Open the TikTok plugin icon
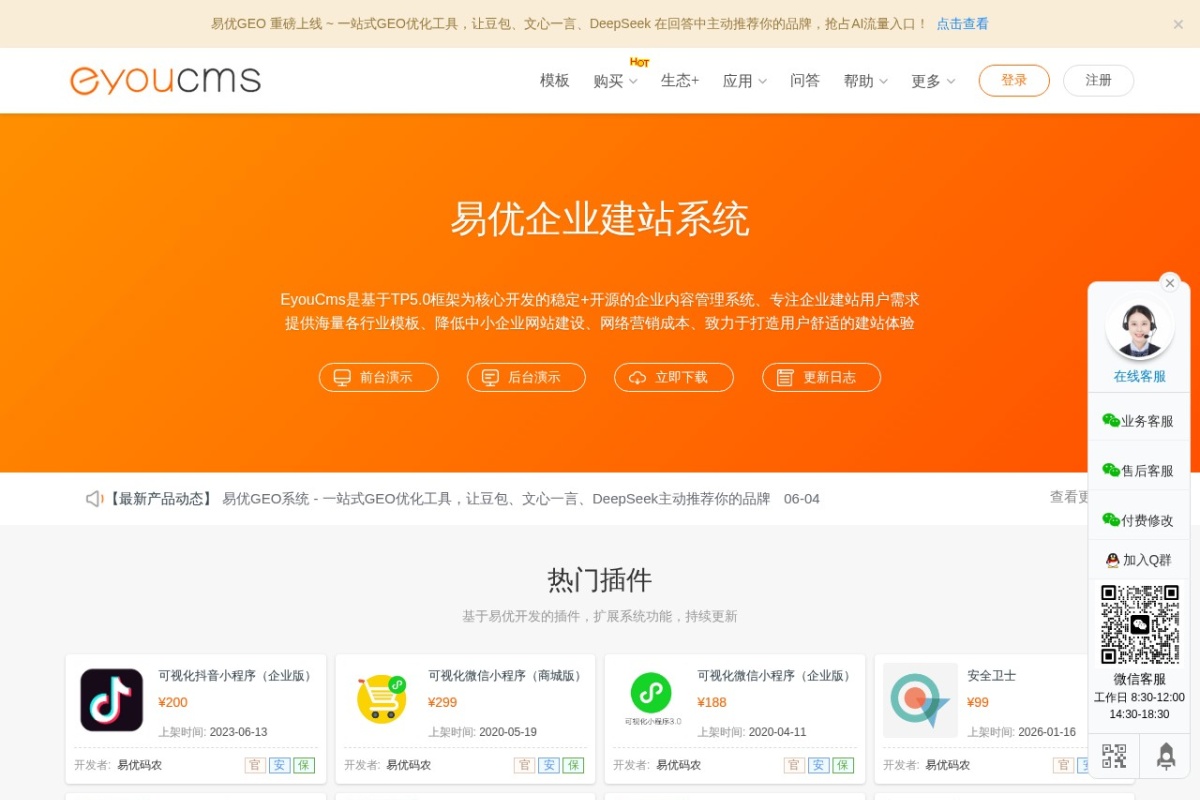This screenshot has width=1200, height=800. click(x=112, y=700)
